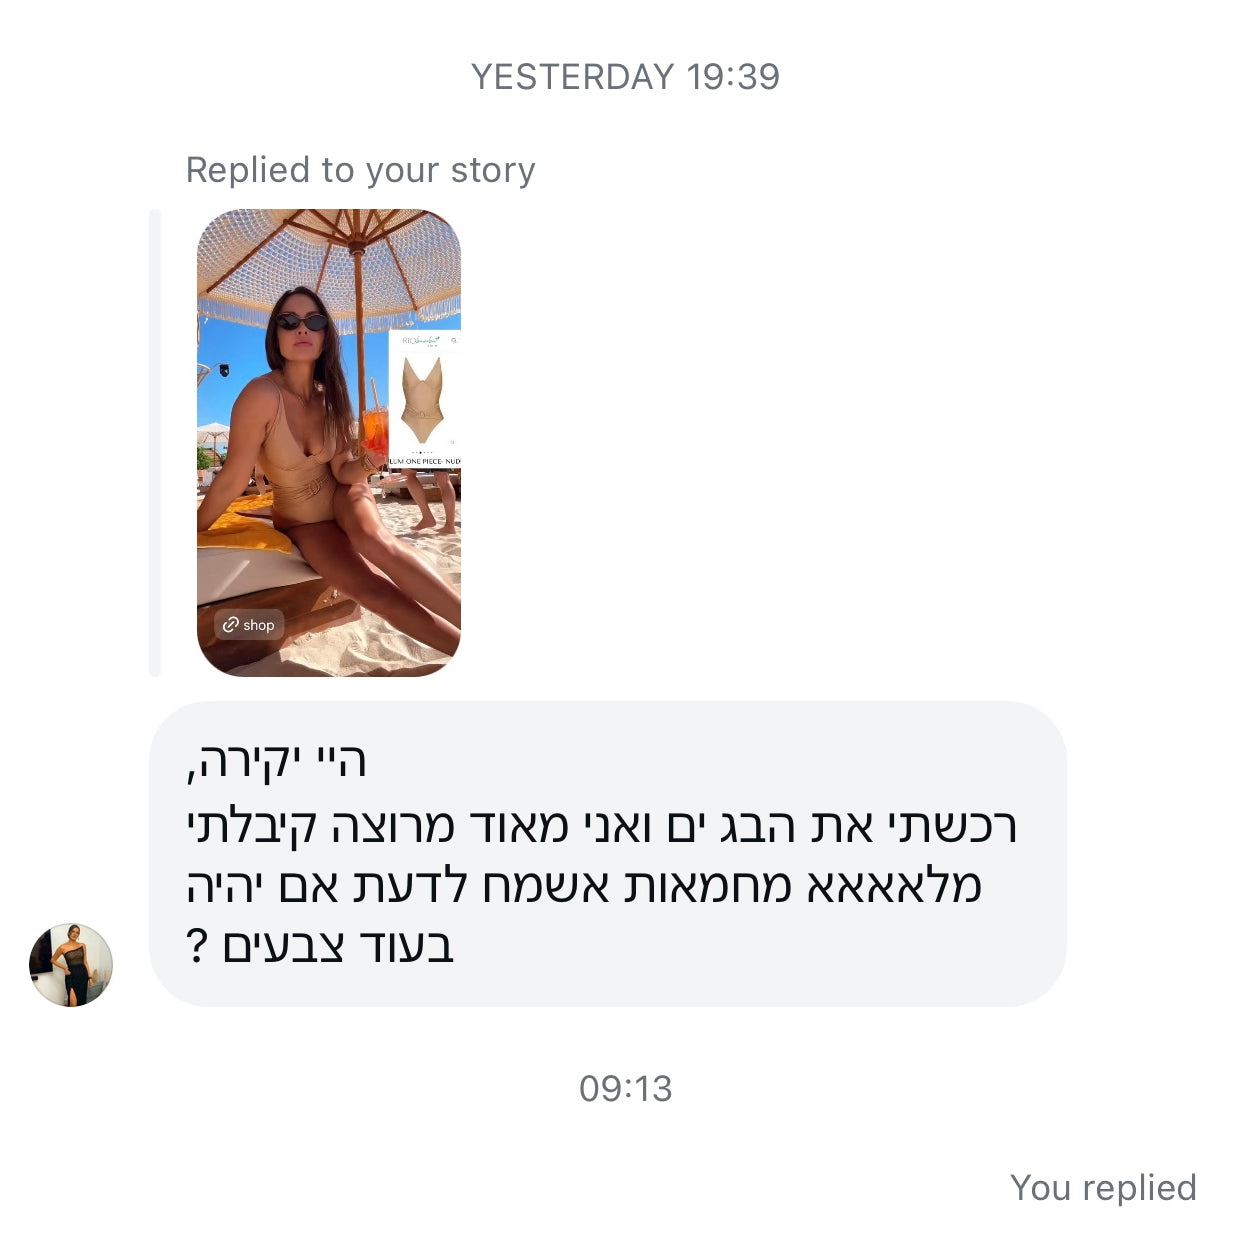Tap the 'ONE PIECE- NUDE' product caption

(x=425, y=461)
